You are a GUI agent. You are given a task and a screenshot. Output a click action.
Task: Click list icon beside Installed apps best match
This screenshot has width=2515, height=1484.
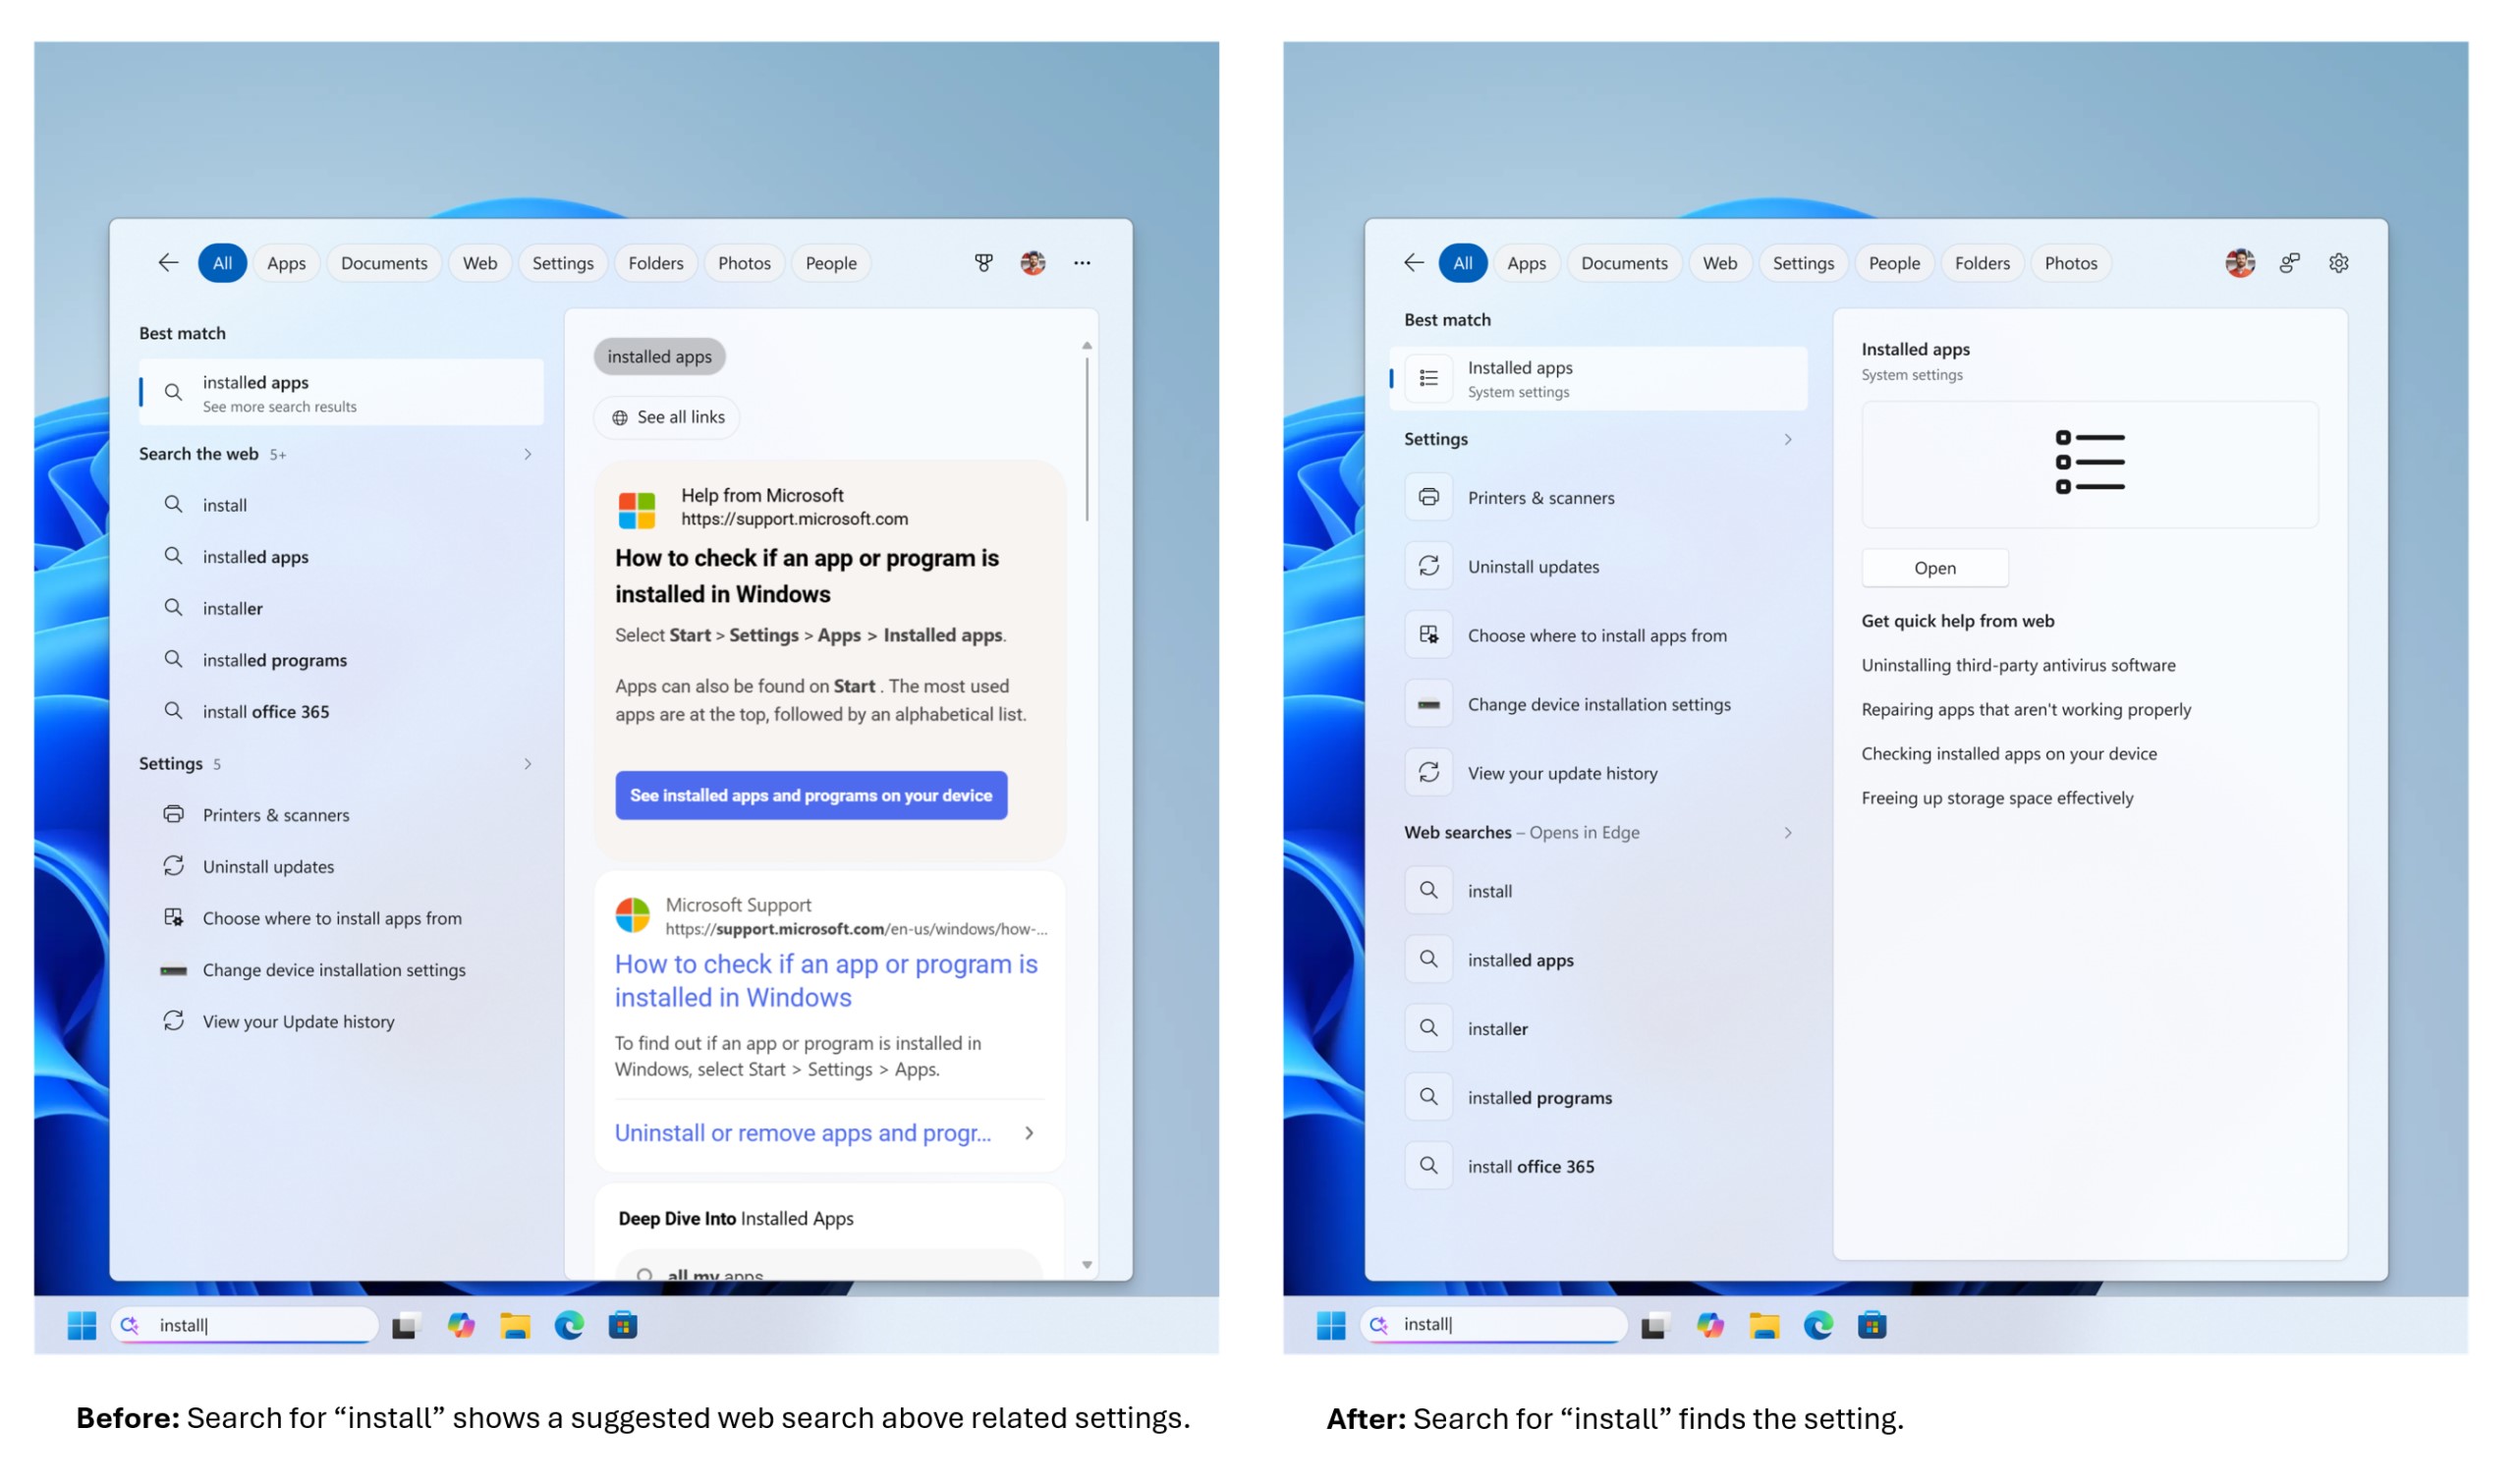pos(1428,378)
